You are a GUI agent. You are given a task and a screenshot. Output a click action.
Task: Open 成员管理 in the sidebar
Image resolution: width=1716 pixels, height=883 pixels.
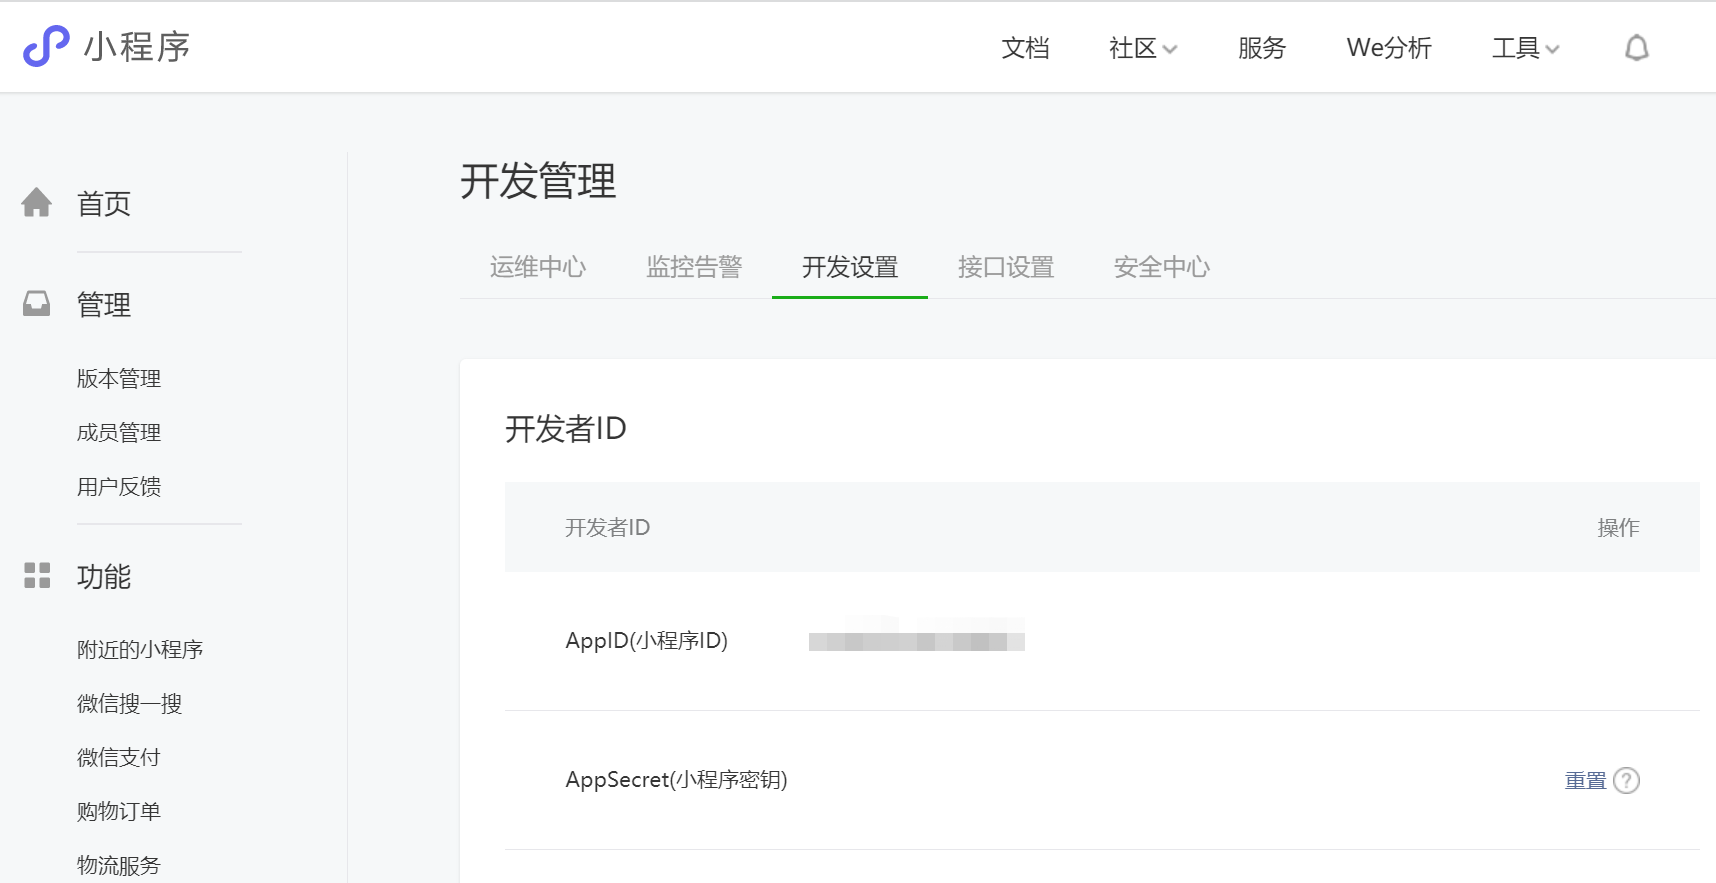click(x=119, y=432)
